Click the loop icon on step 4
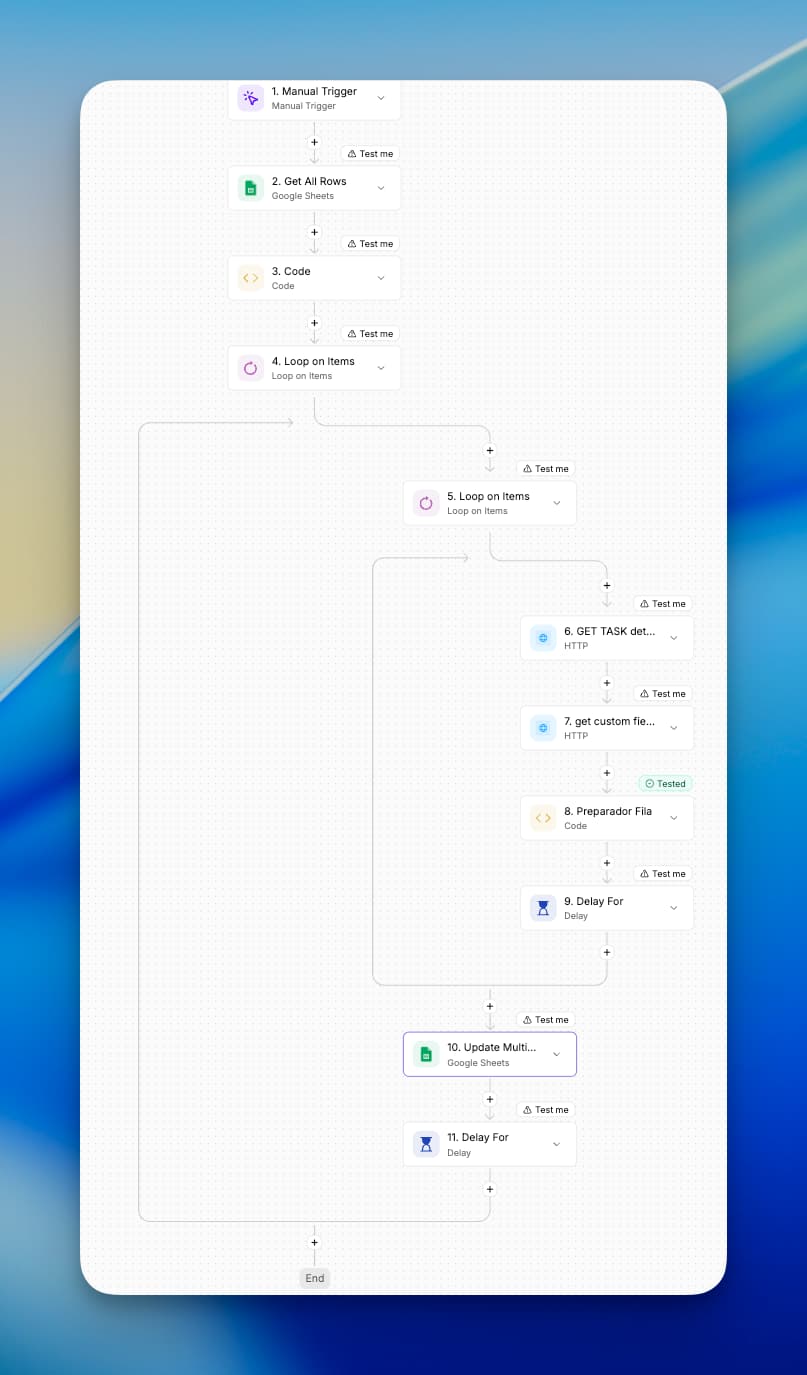This screenshot has width=807, height=1375. (250, 368)
